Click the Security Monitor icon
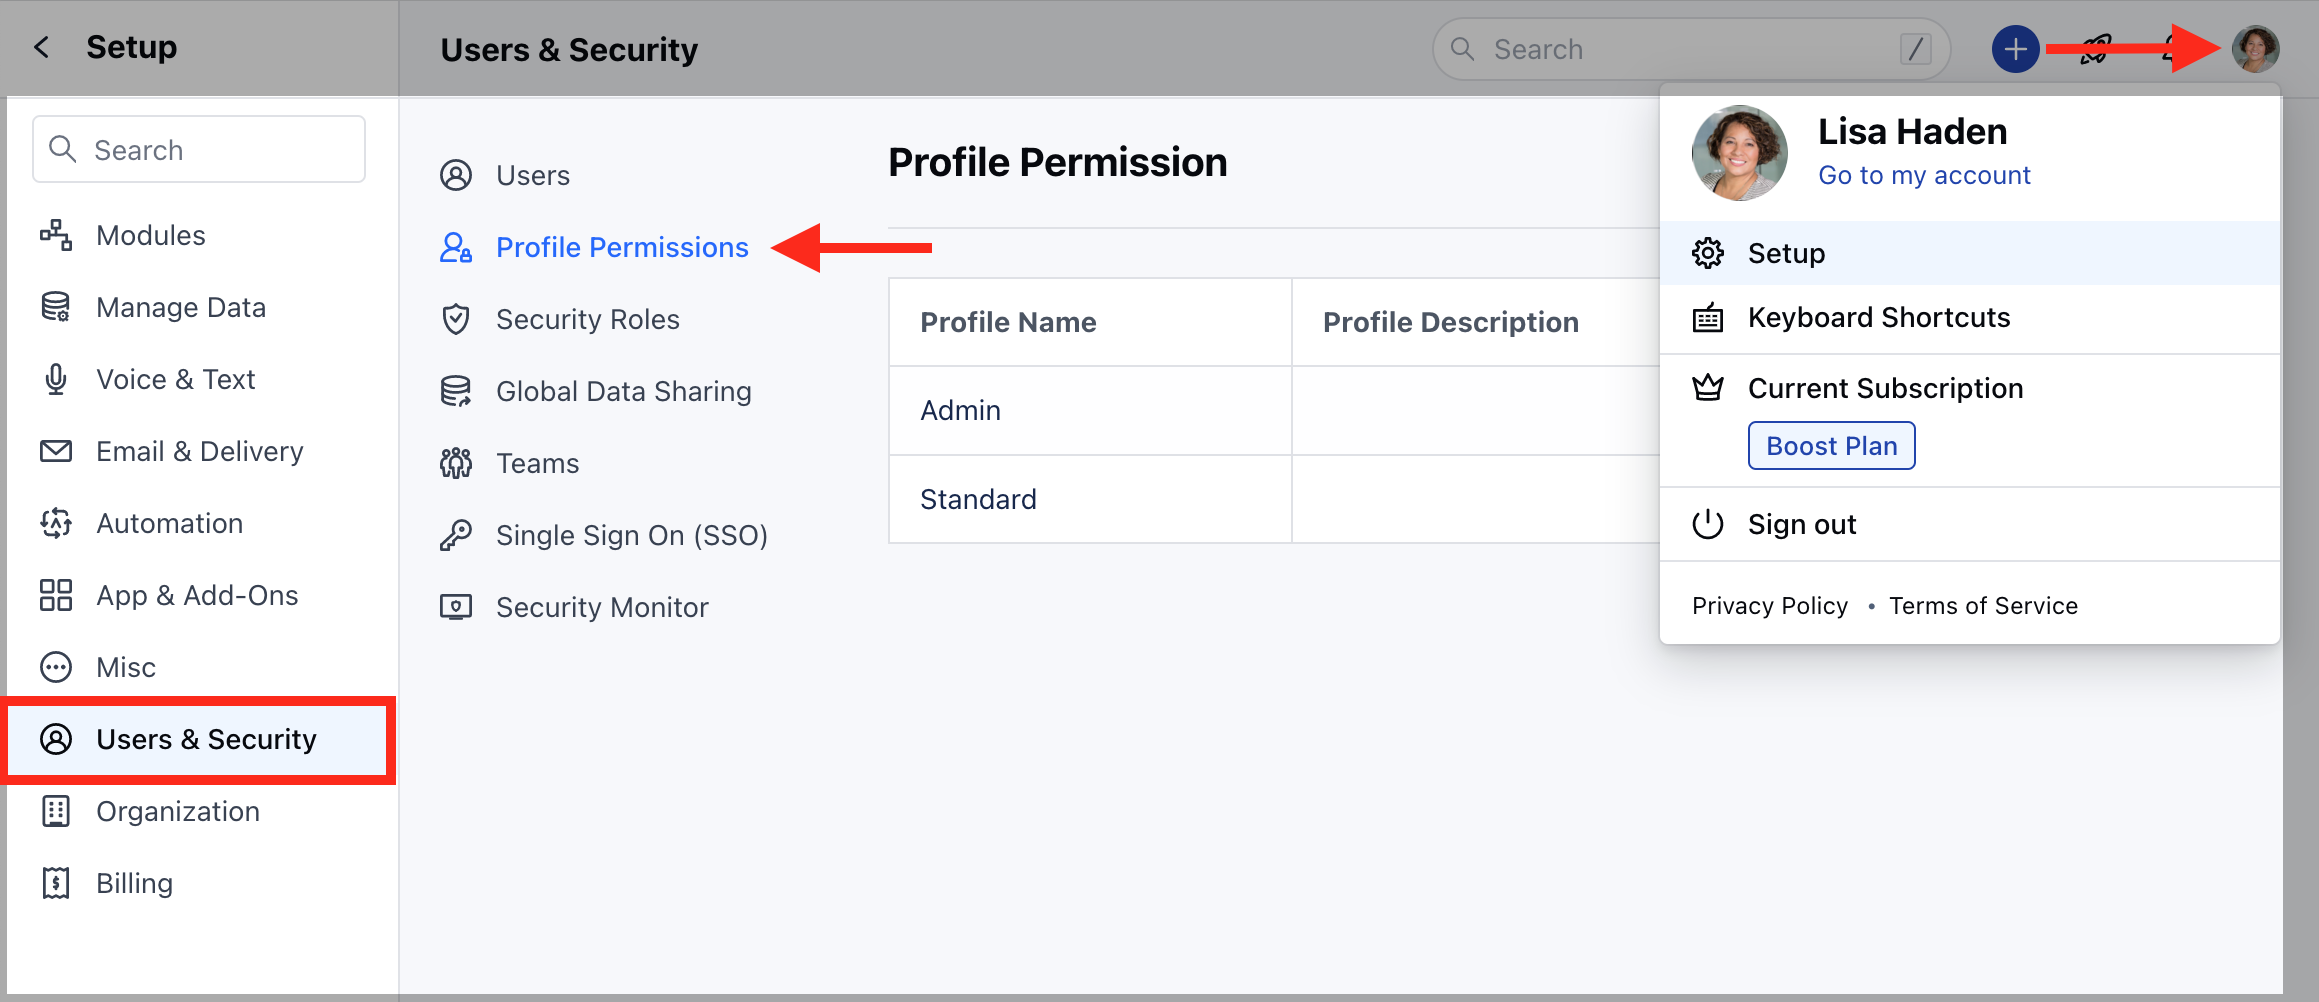 456,606
